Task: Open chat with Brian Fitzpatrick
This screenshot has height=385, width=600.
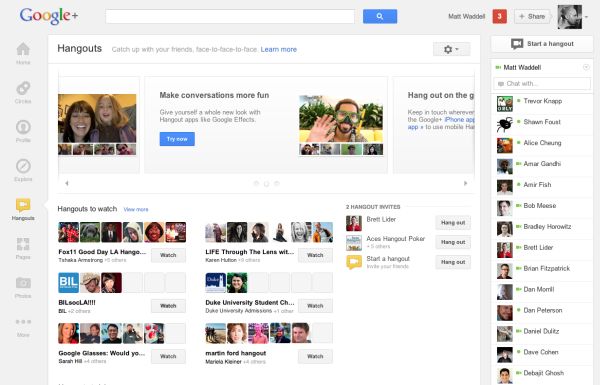Action: [543, 271]
